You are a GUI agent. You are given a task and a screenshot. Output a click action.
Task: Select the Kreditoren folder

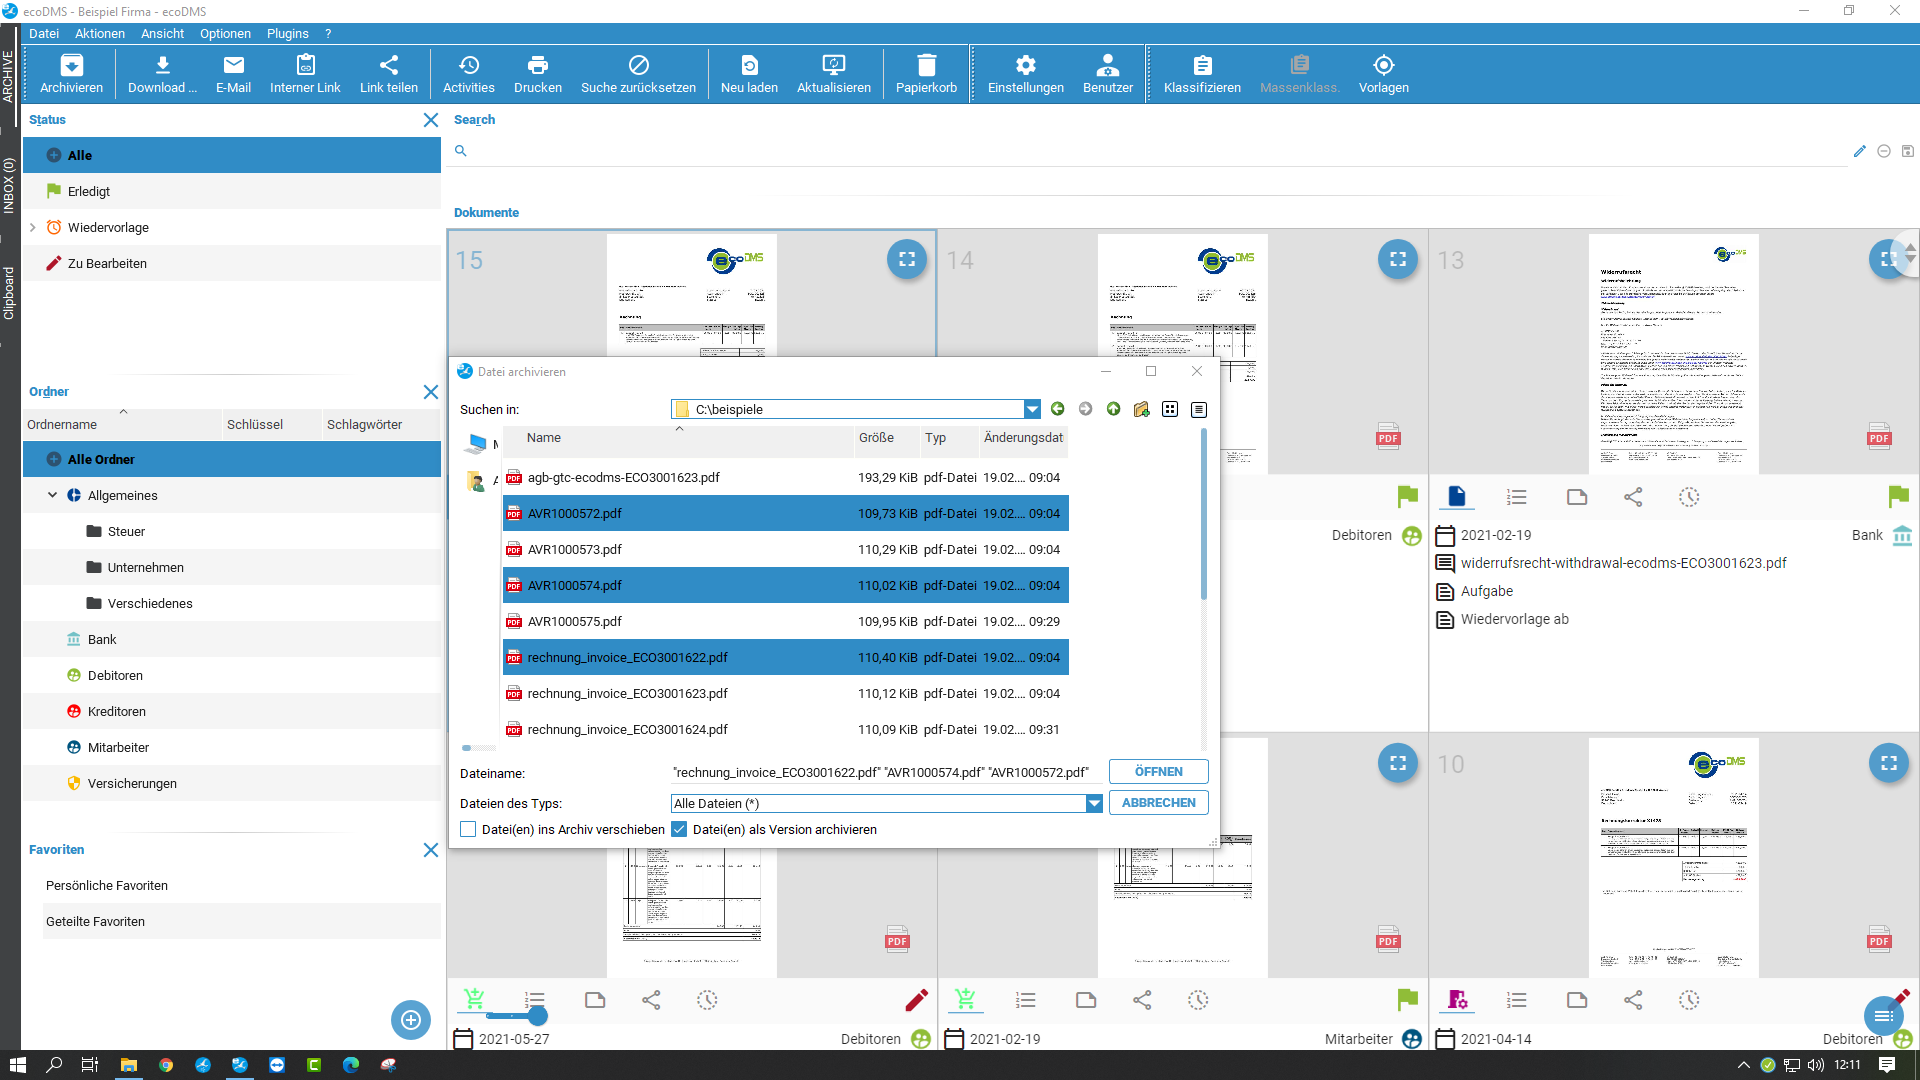(232, 711)
